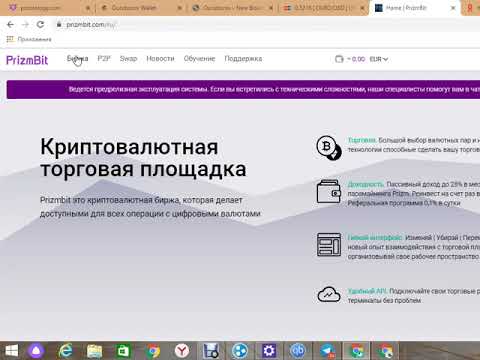Open the floppy disk taskbar app
480x360 pixels.
211,351
